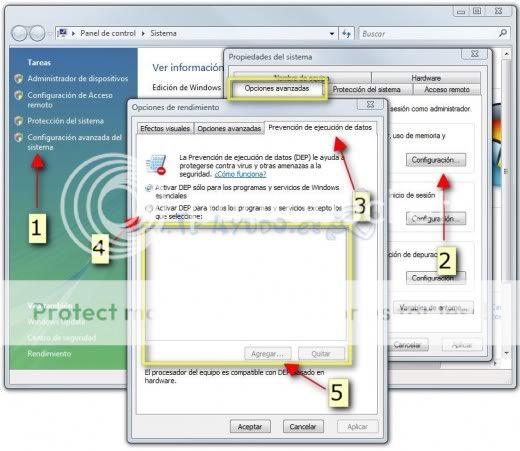Screen dimensions: 520x451
Task: Open Opciones avanzadas tab in Propiedades del sistema
Action: (277, 88)
